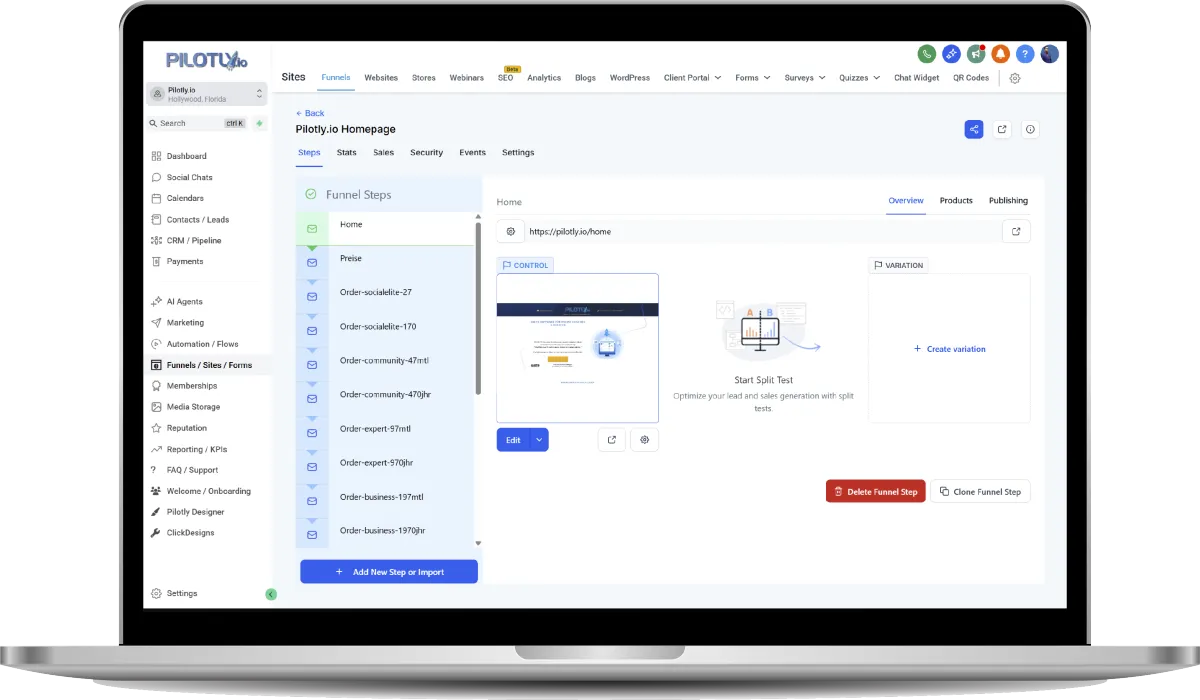This screenshot has width=1200, height=700.
Task: Click the info icon for Pilotly.io Homepage
Action: coord(1031,129)
